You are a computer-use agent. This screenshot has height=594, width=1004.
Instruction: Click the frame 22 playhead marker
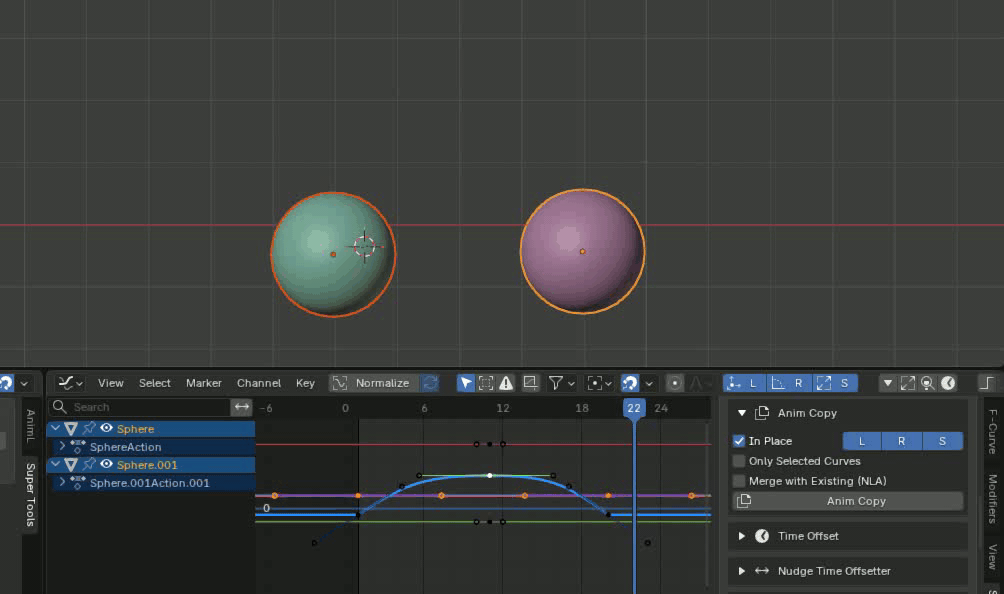pyautogui.click(x=634, y=408)
